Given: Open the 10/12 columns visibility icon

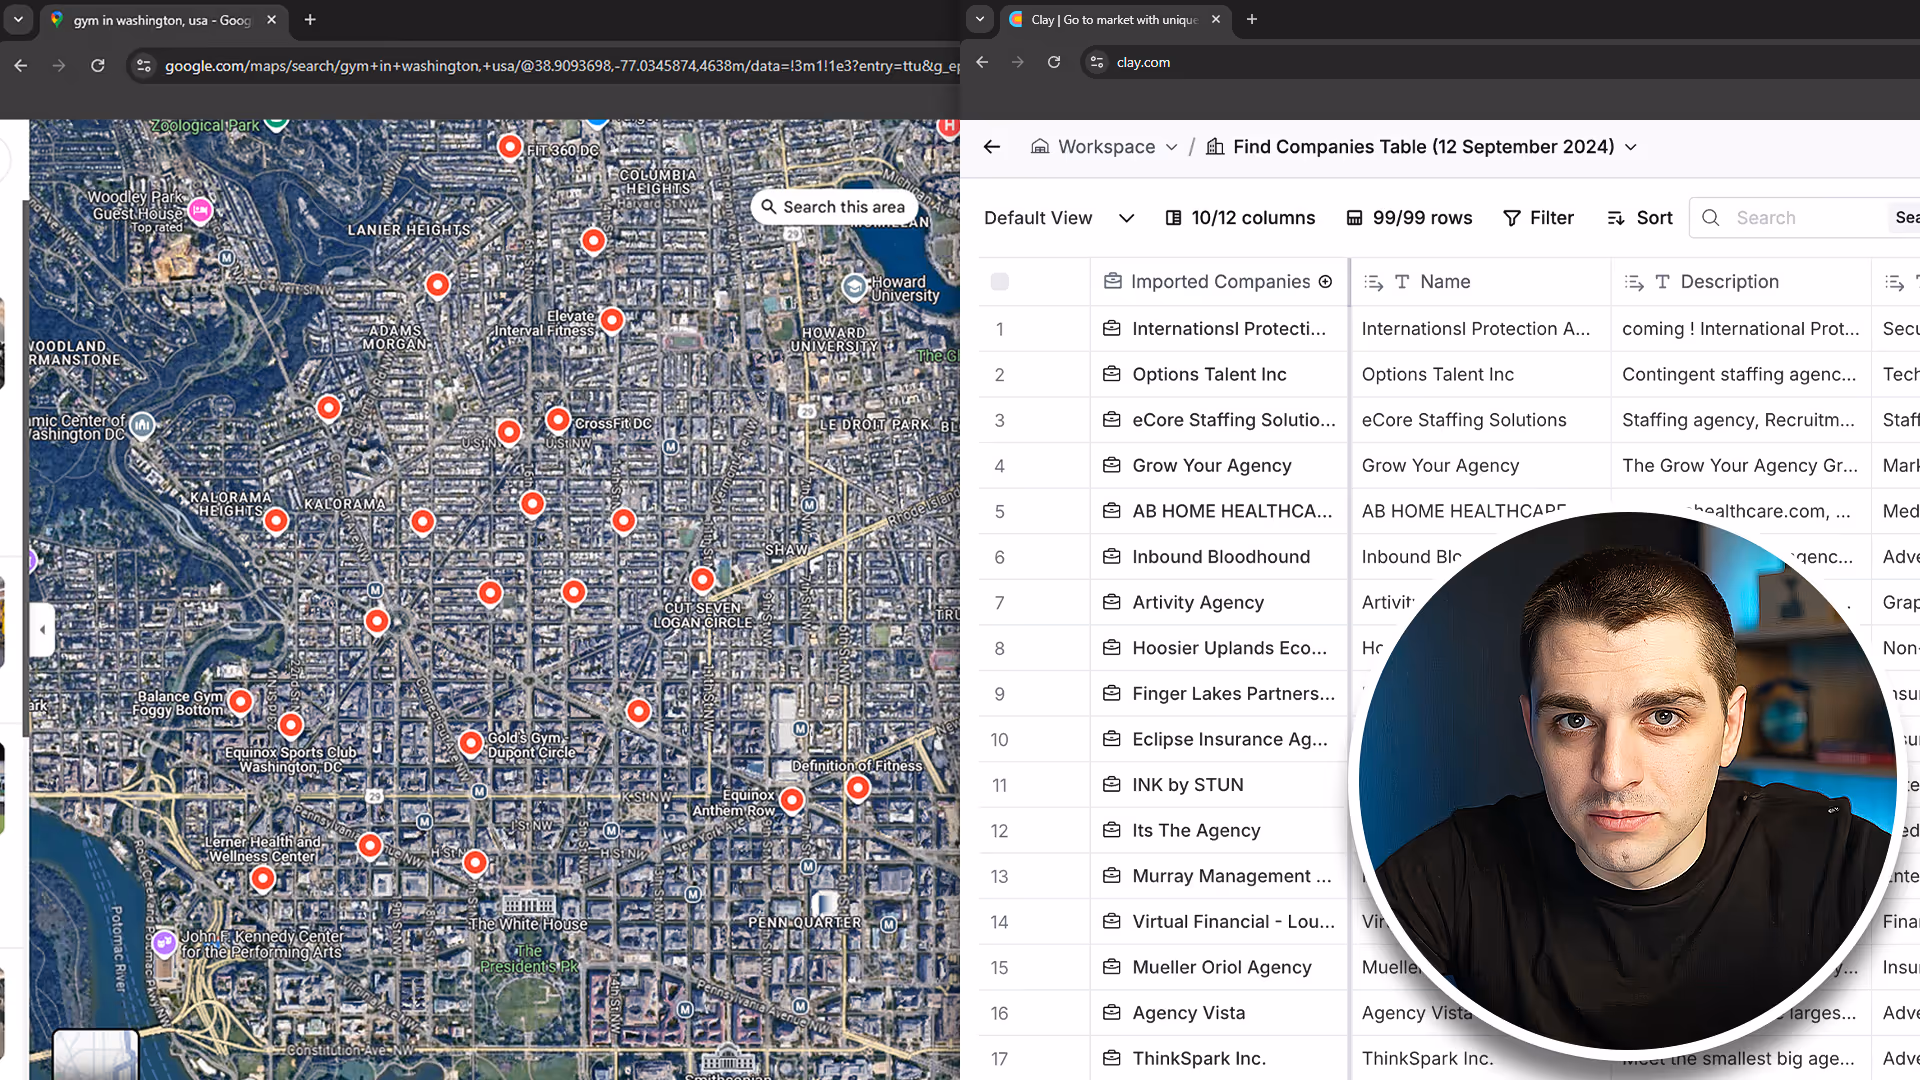Looking at the screenshot, I should coord(1174,218).
